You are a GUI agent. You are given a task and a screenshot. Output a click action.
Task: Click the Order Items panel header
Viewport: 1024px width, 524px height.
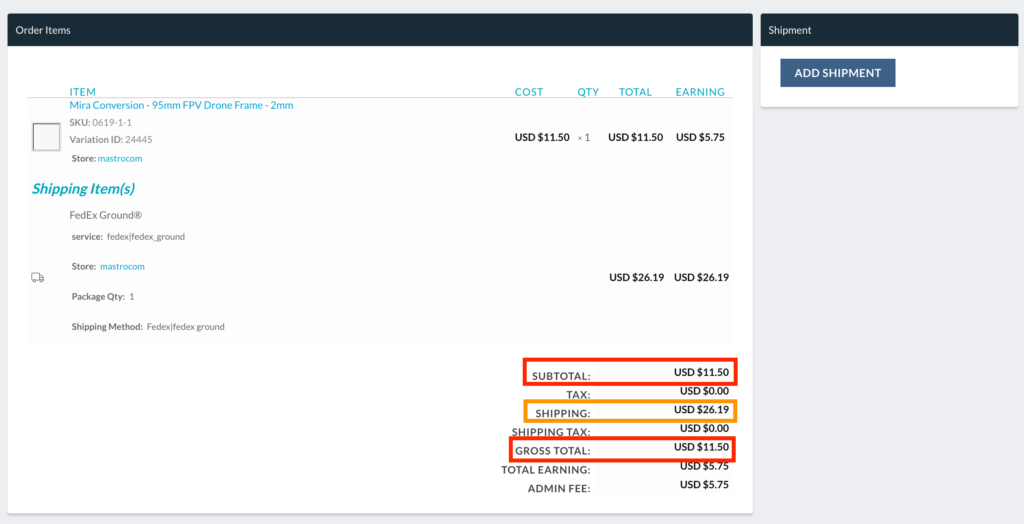coord(380,30)
